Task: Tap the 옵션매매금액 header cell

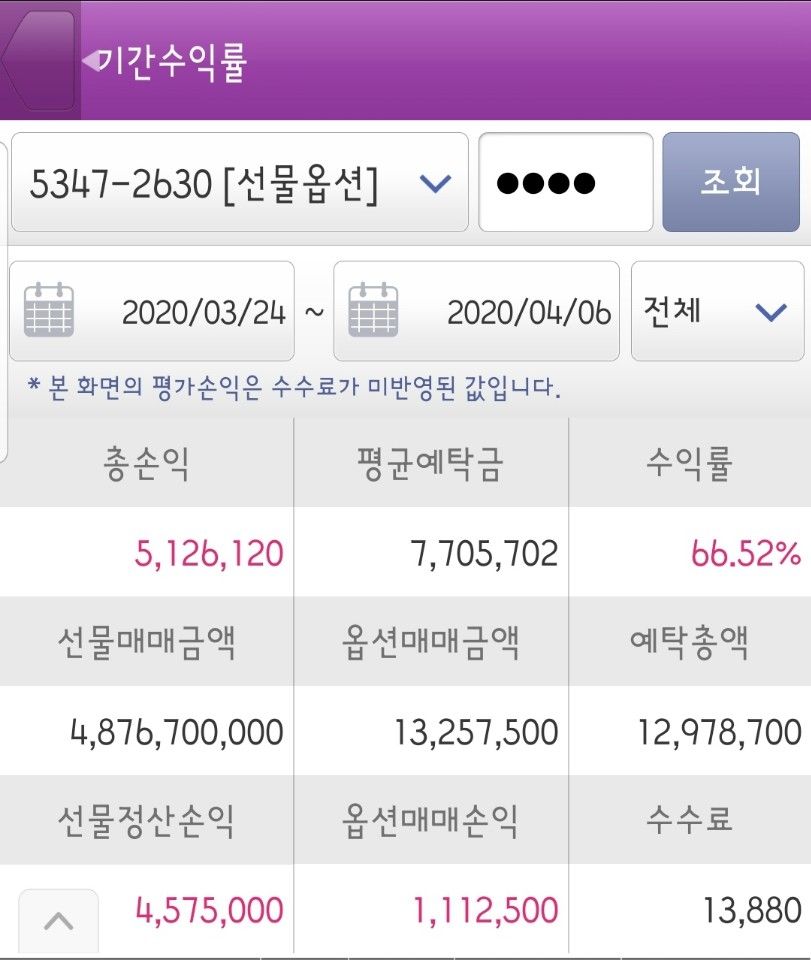Action: (x=429, y=643)
